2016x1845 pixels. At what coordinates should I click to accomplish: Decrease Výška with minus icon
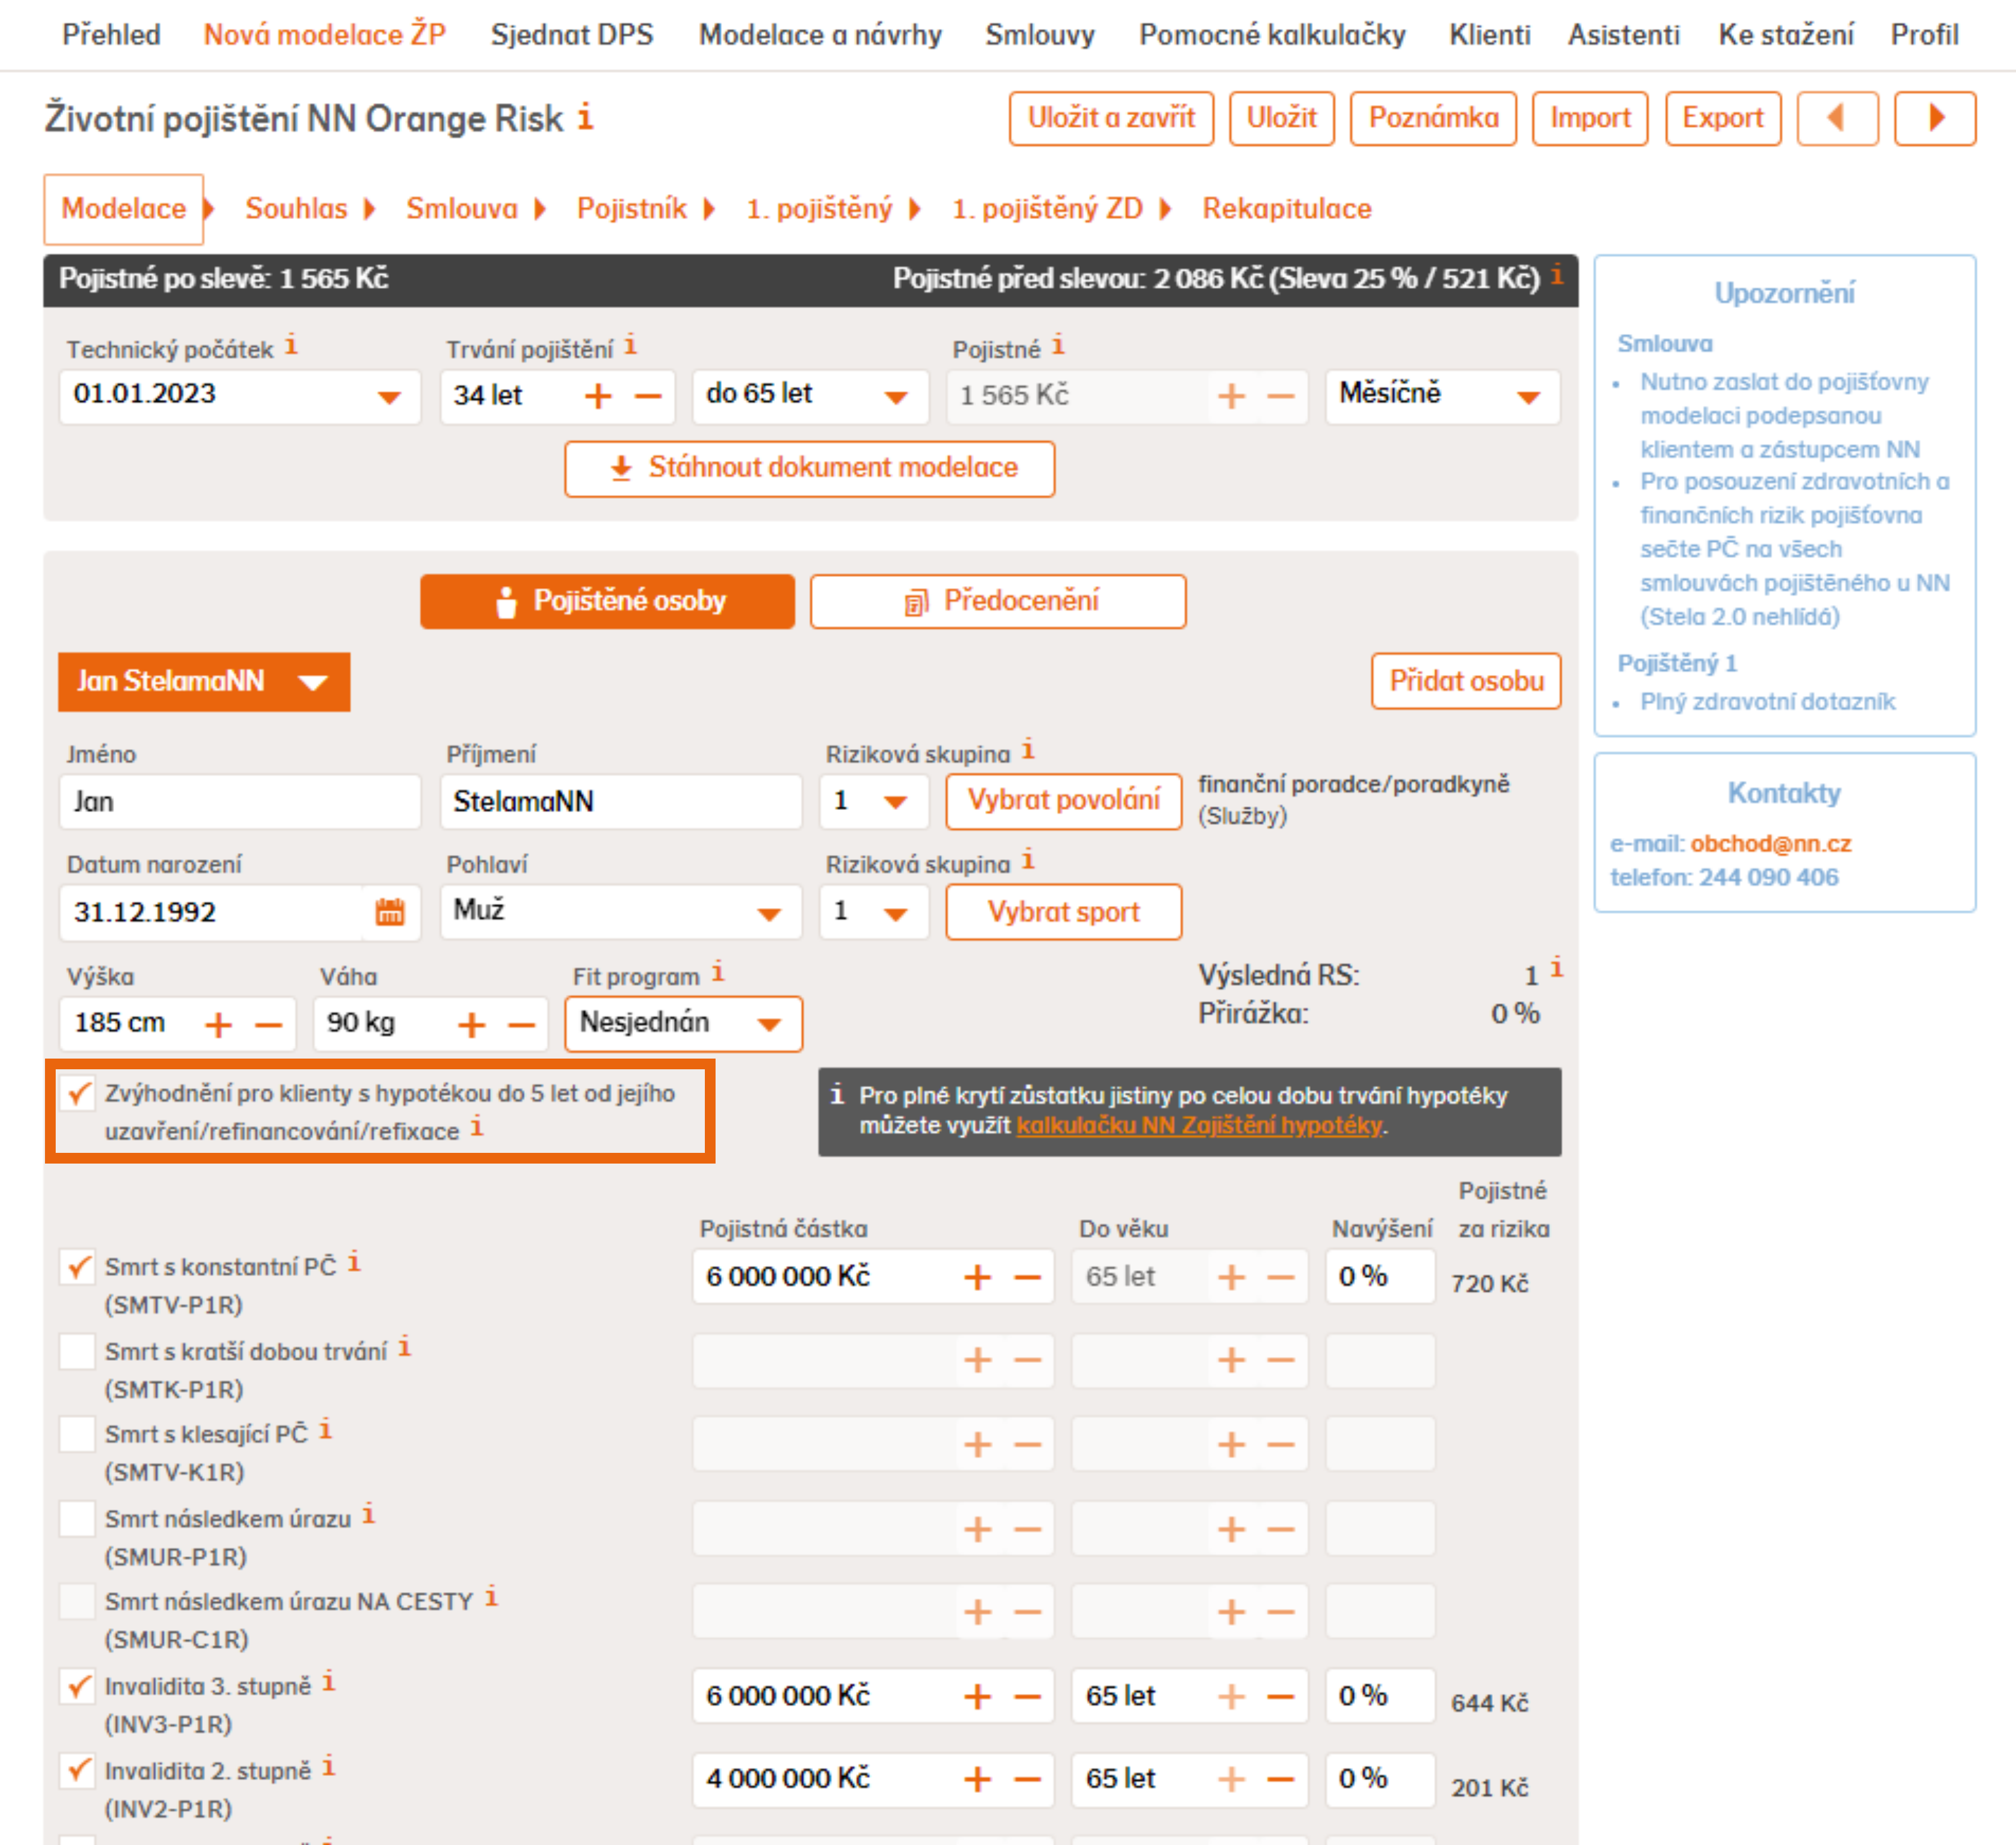click(268, 1024)
